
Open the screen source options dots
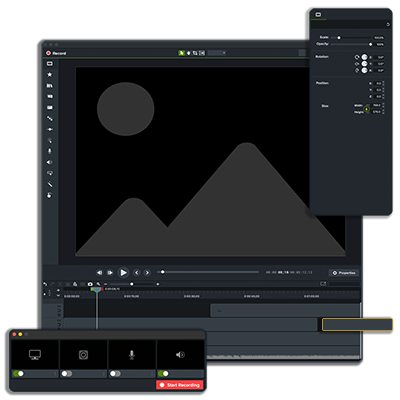[55, 374]
